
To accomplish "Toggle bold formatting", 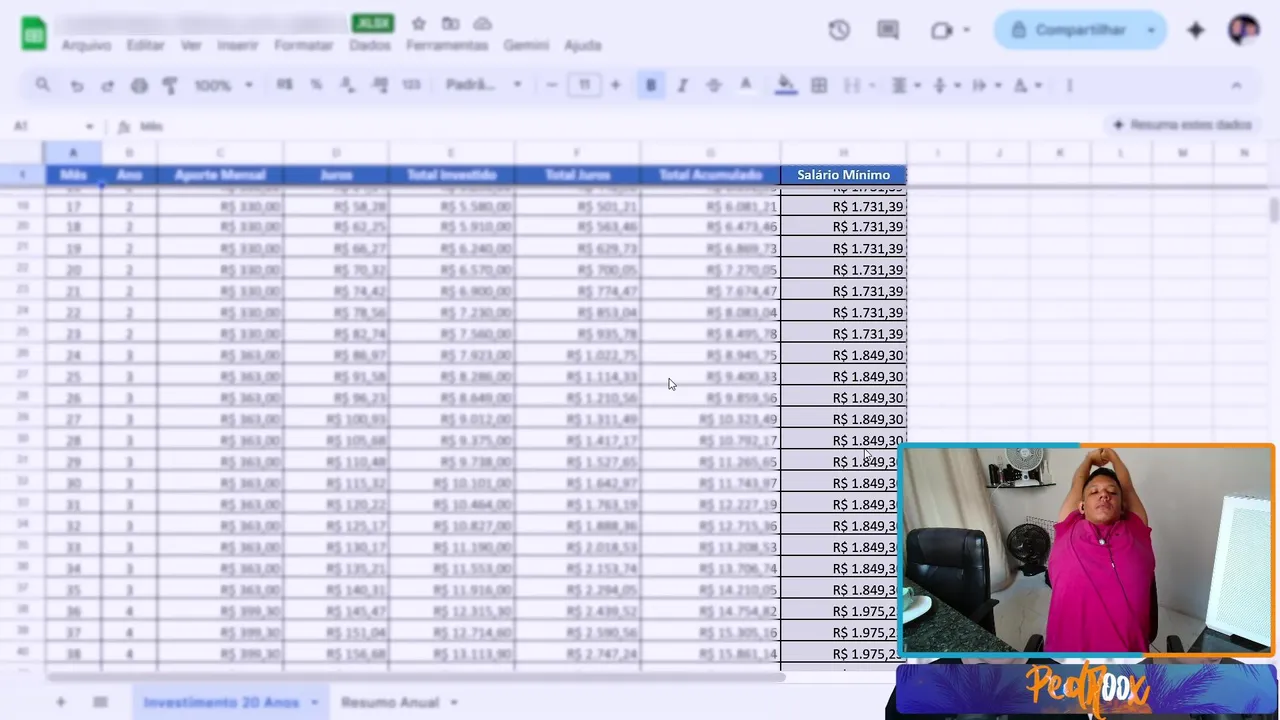I will pos(651,86).
